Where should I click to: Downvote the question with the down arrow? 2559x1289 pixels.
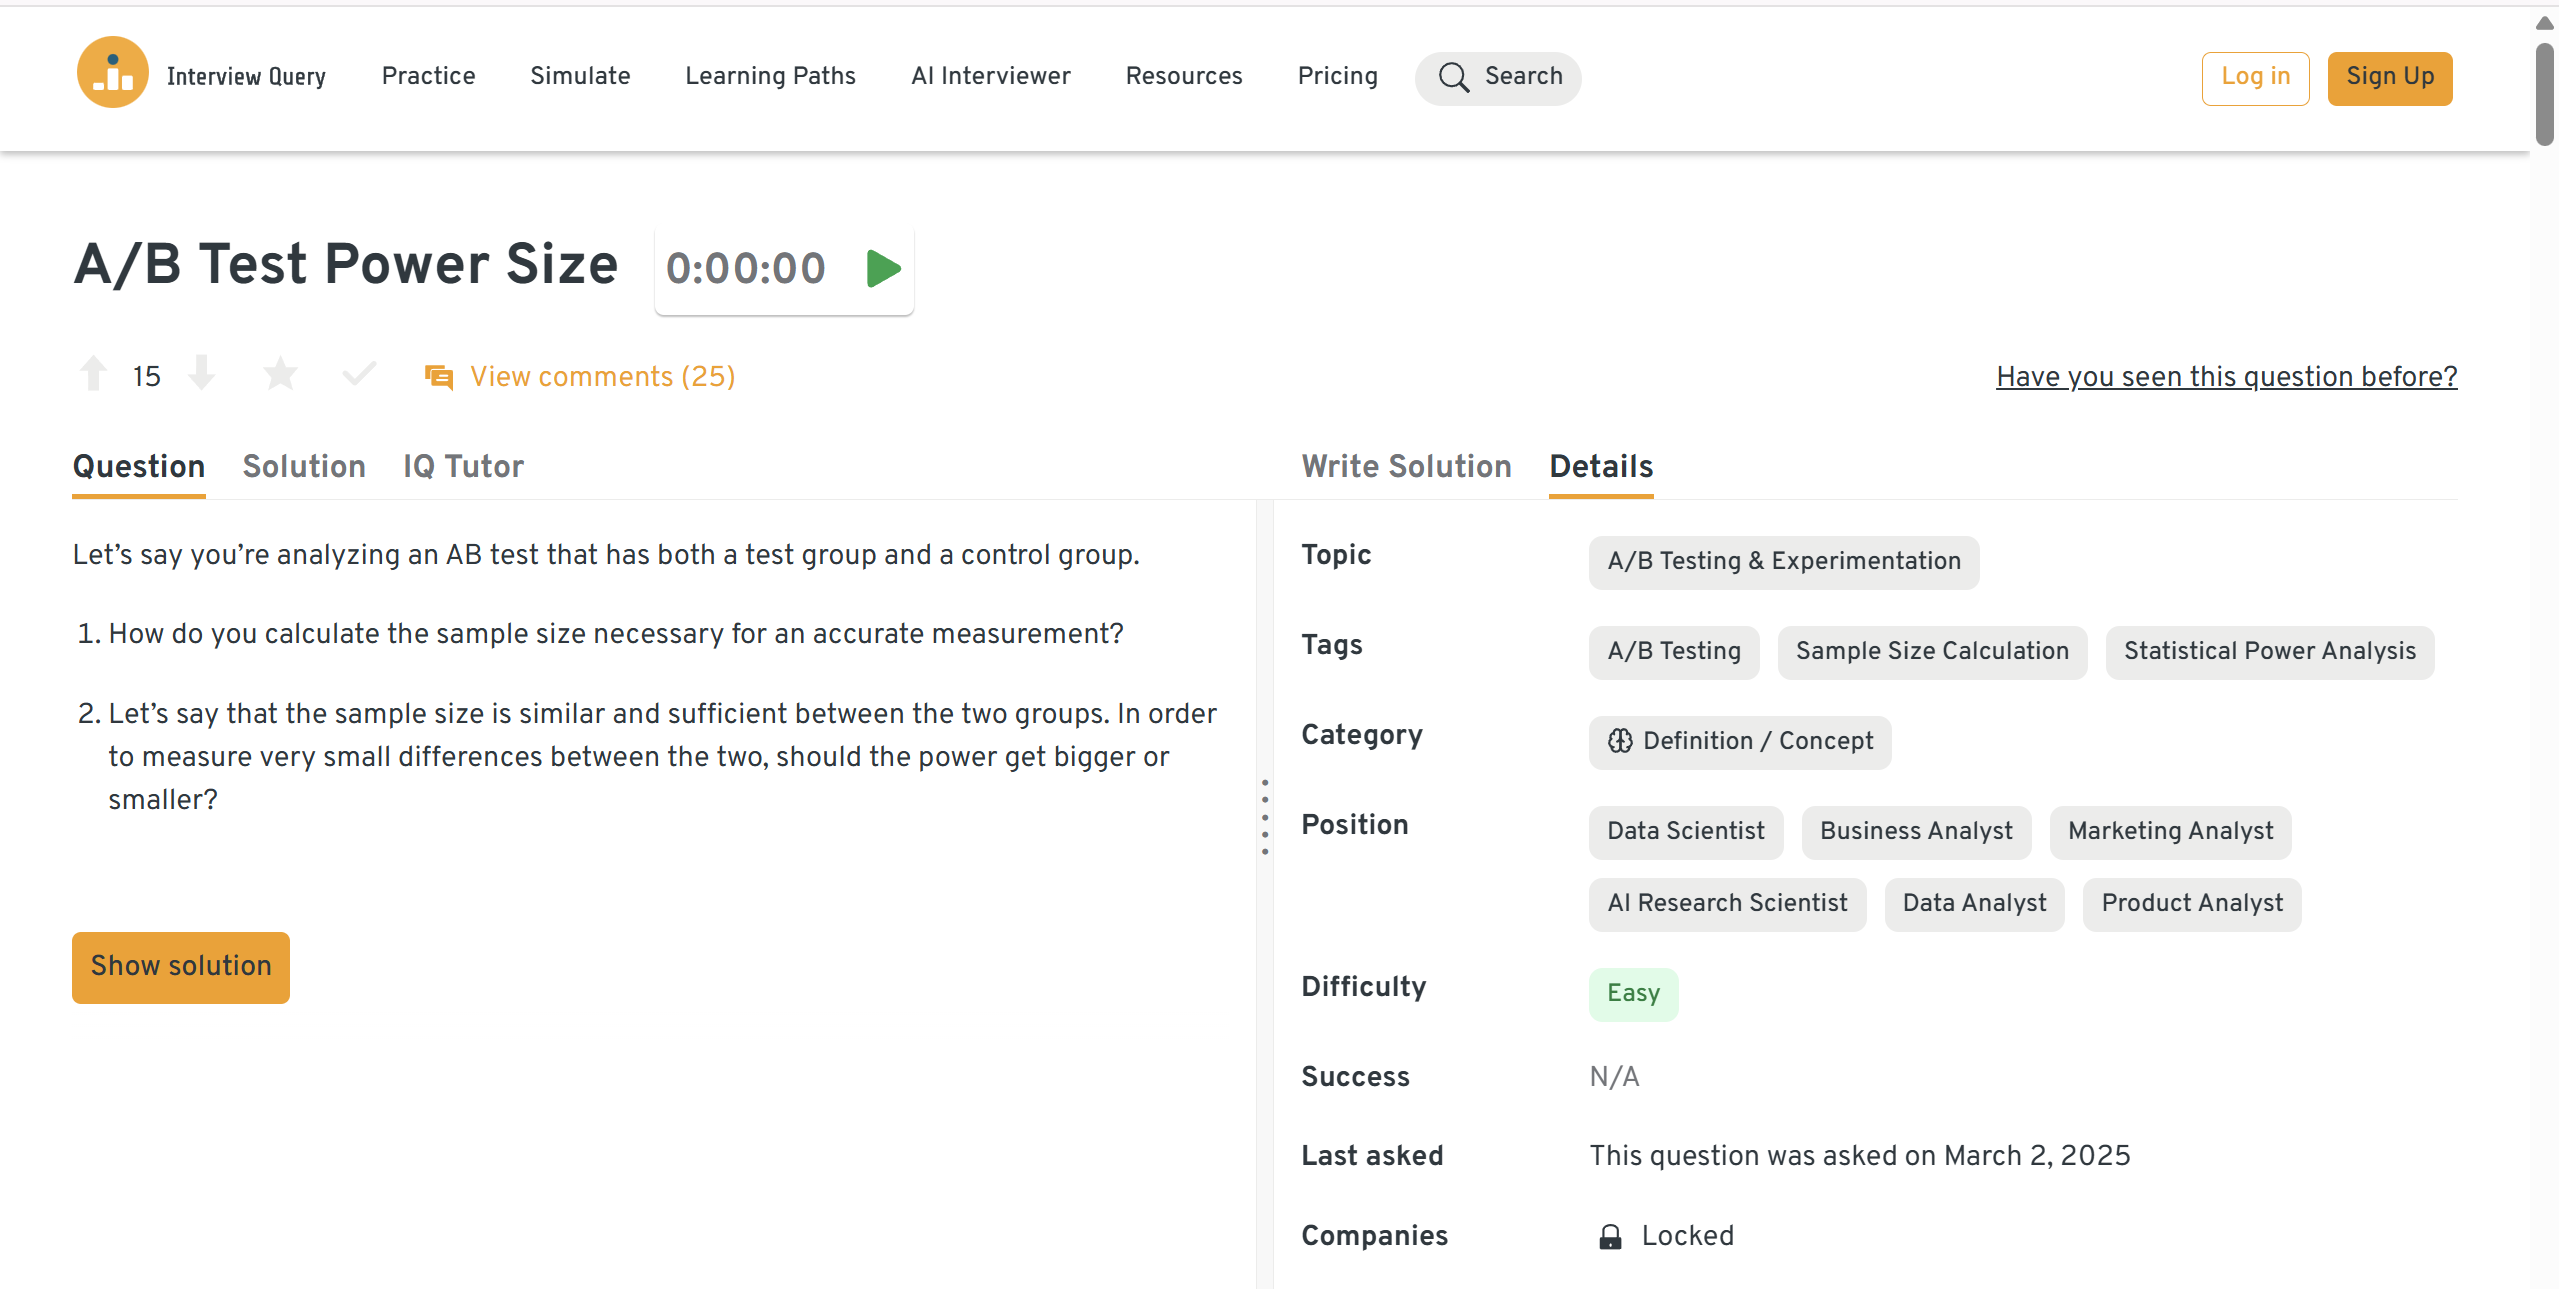(202, 374)
